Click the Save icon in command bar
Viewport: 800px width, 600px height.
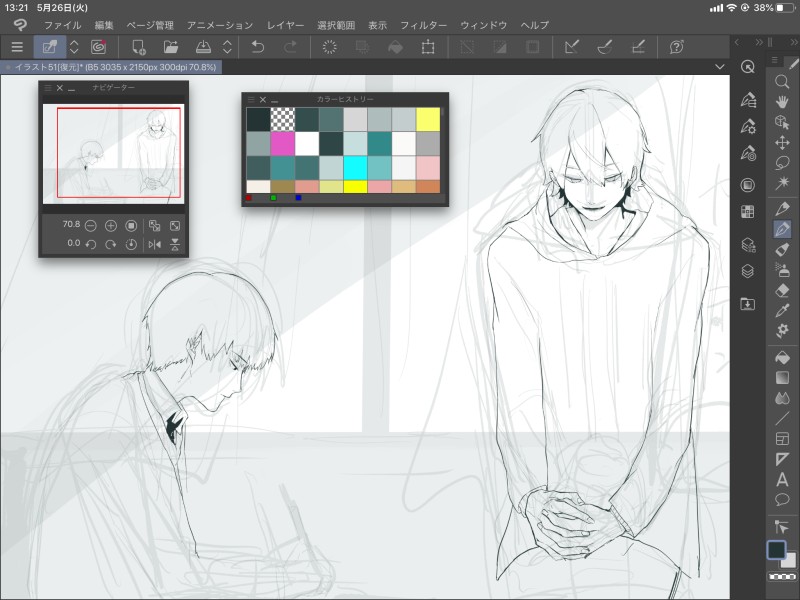204,47
